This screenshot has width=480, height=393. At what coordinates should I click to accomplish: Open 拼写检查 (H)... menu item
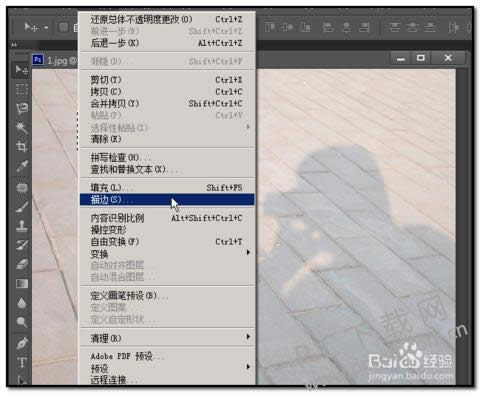(x=167, y=157)
